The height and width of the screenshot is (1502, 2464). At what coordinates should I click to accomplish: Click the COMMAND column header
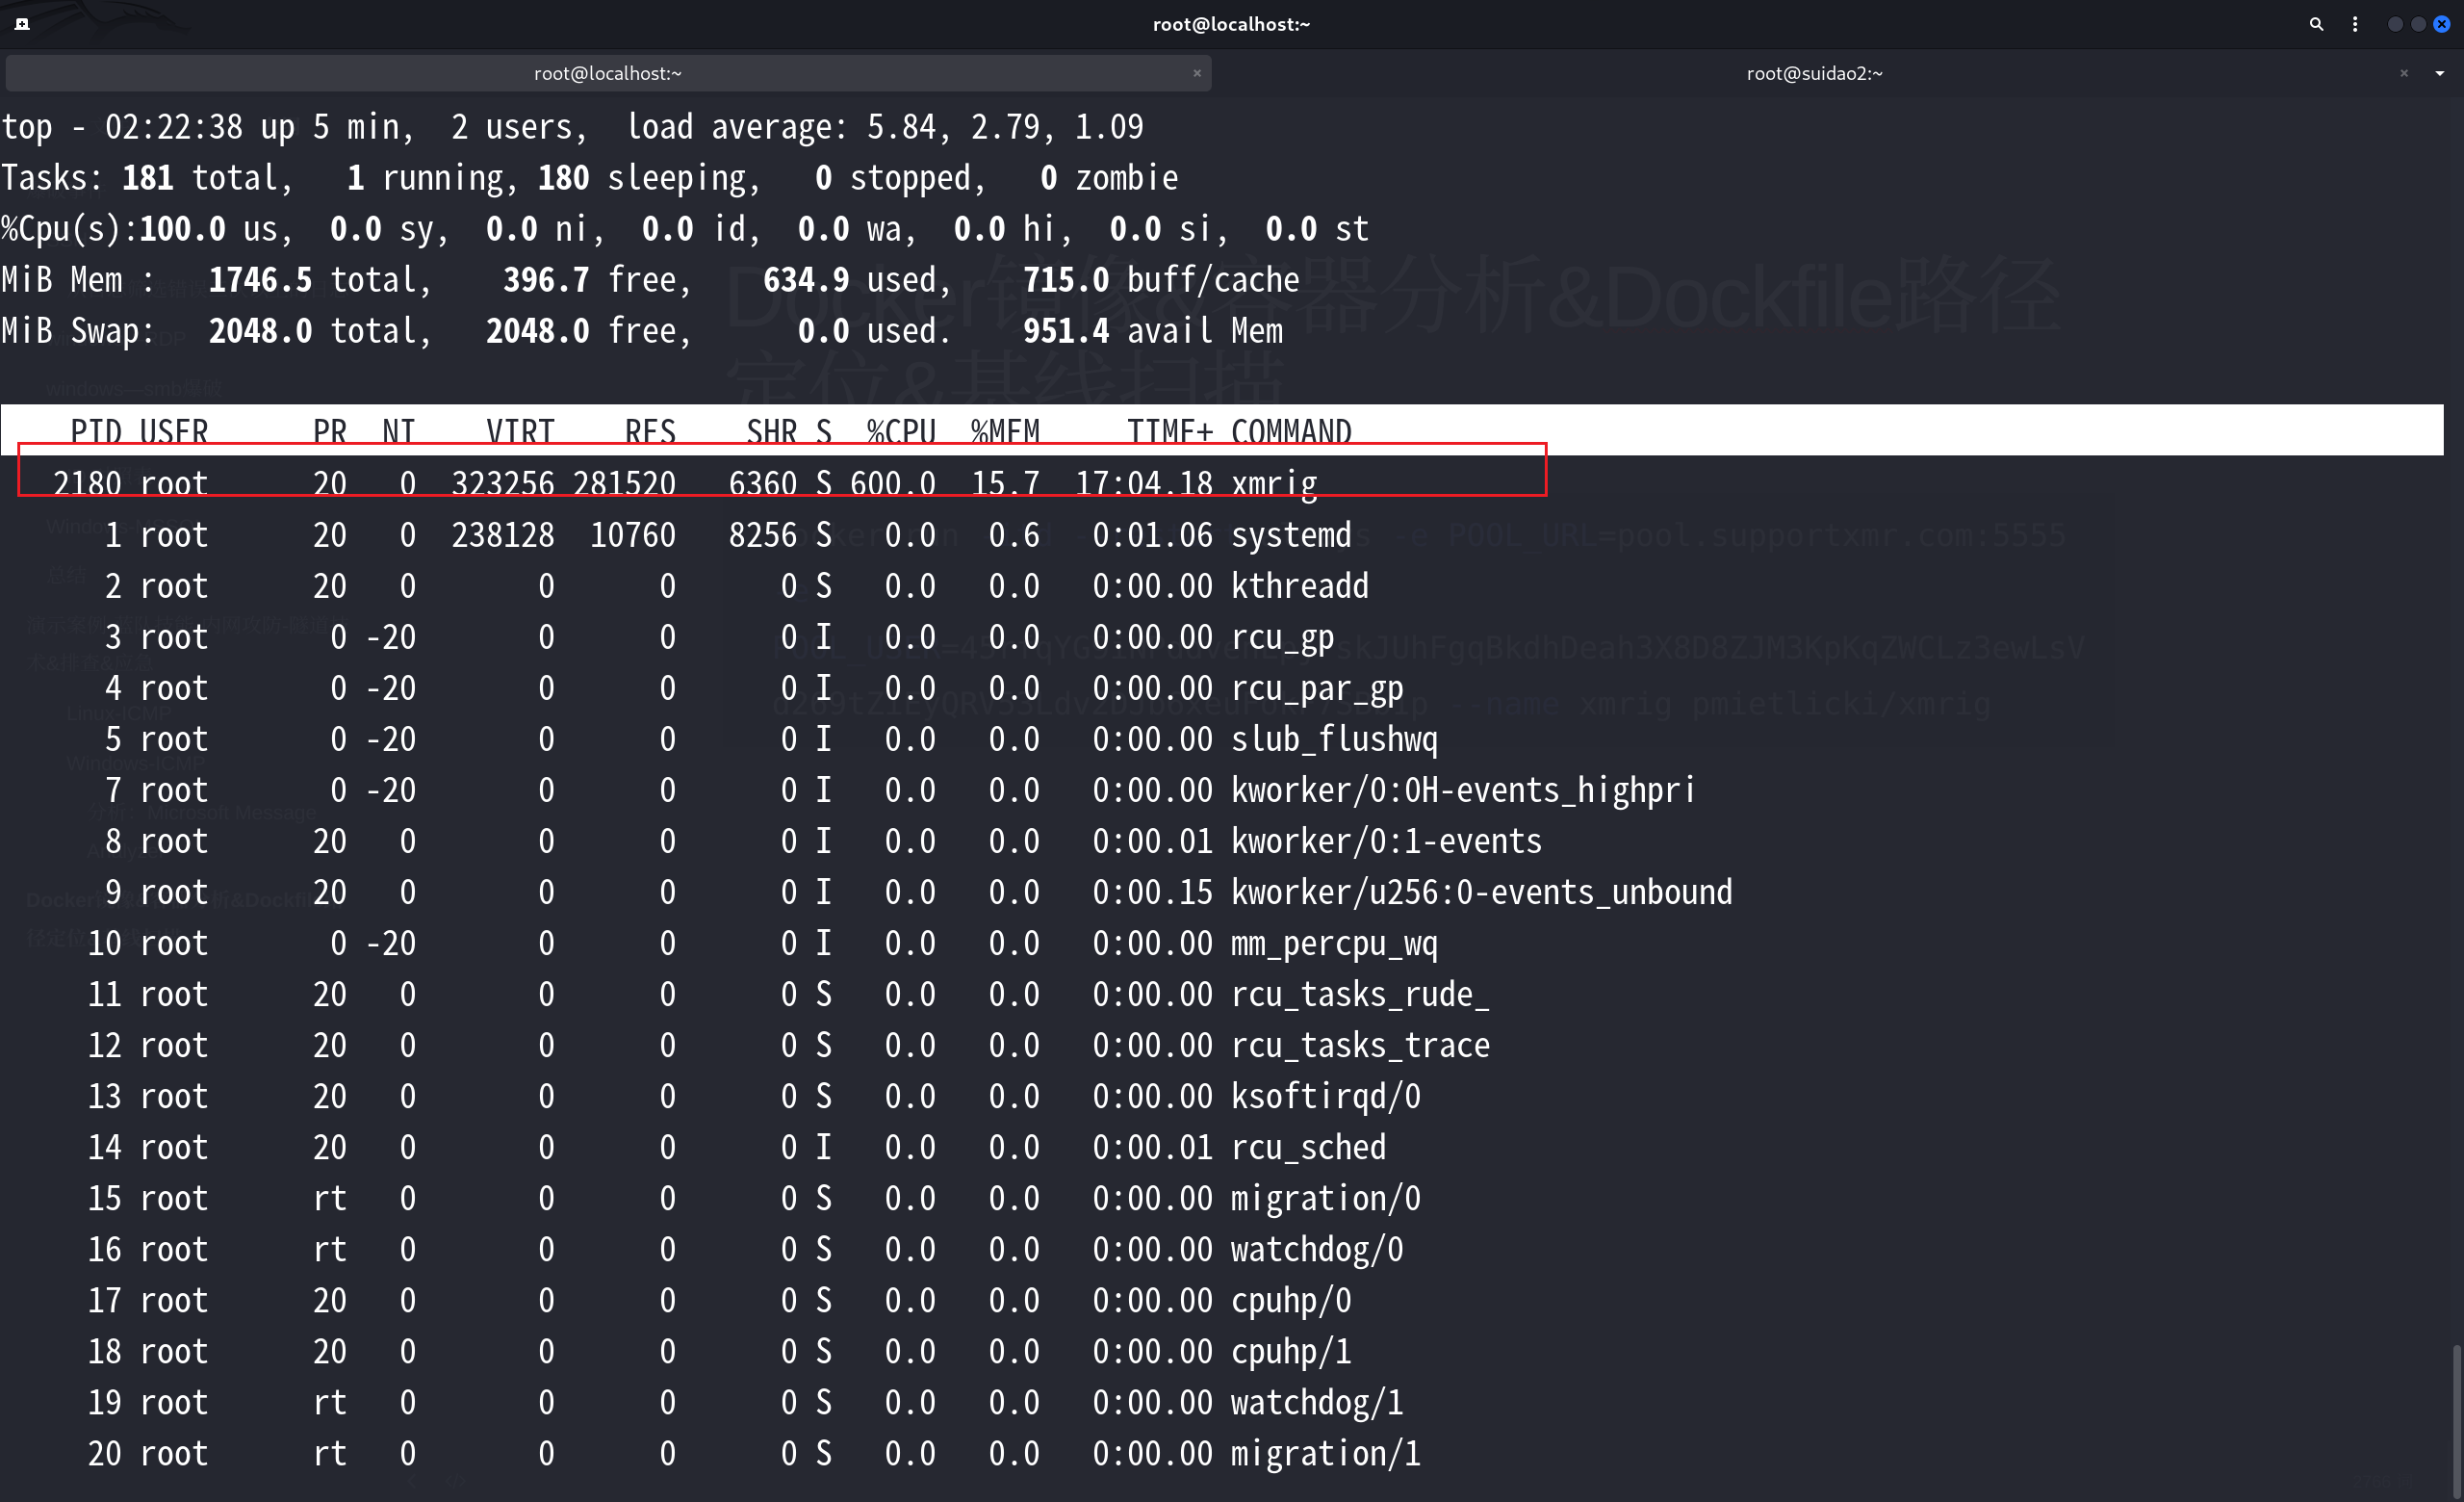point(1290,431)
